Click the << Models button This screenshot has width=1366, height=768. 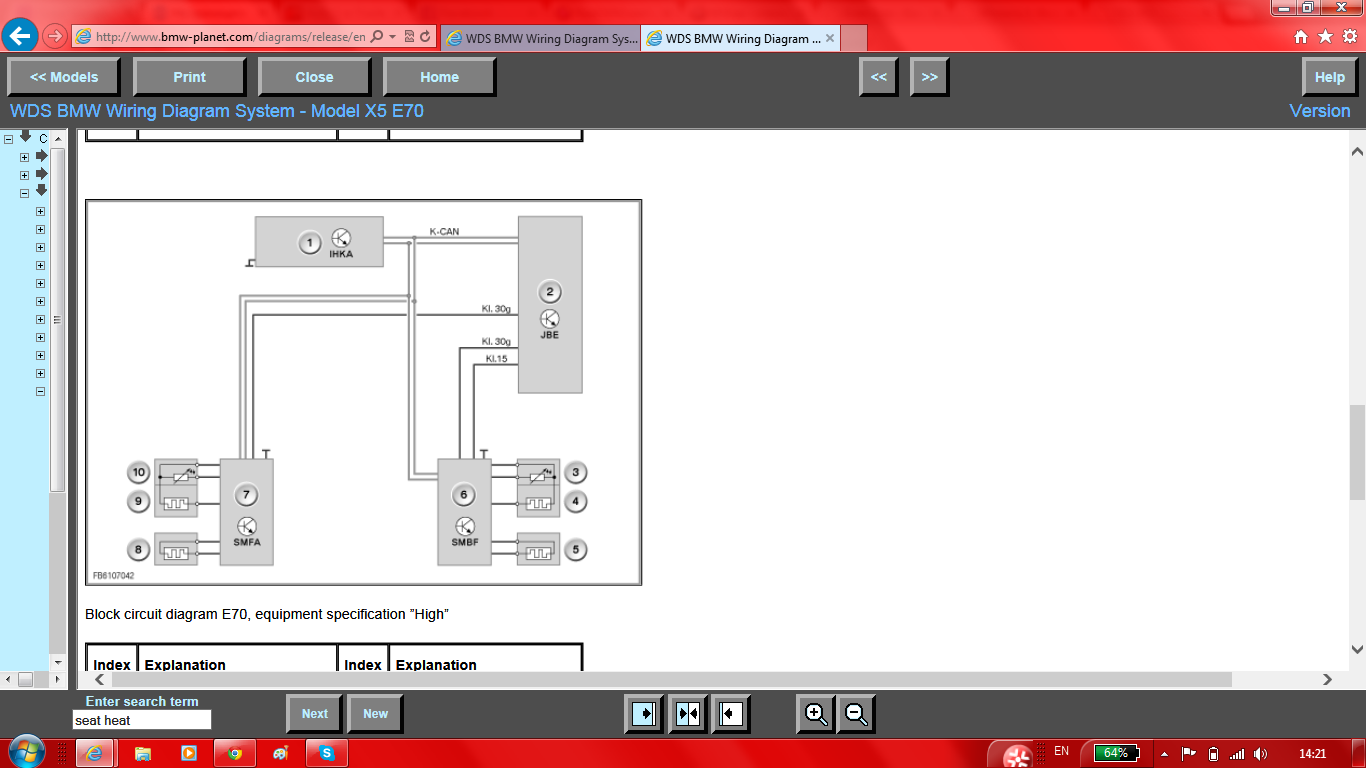pos(64,77)
